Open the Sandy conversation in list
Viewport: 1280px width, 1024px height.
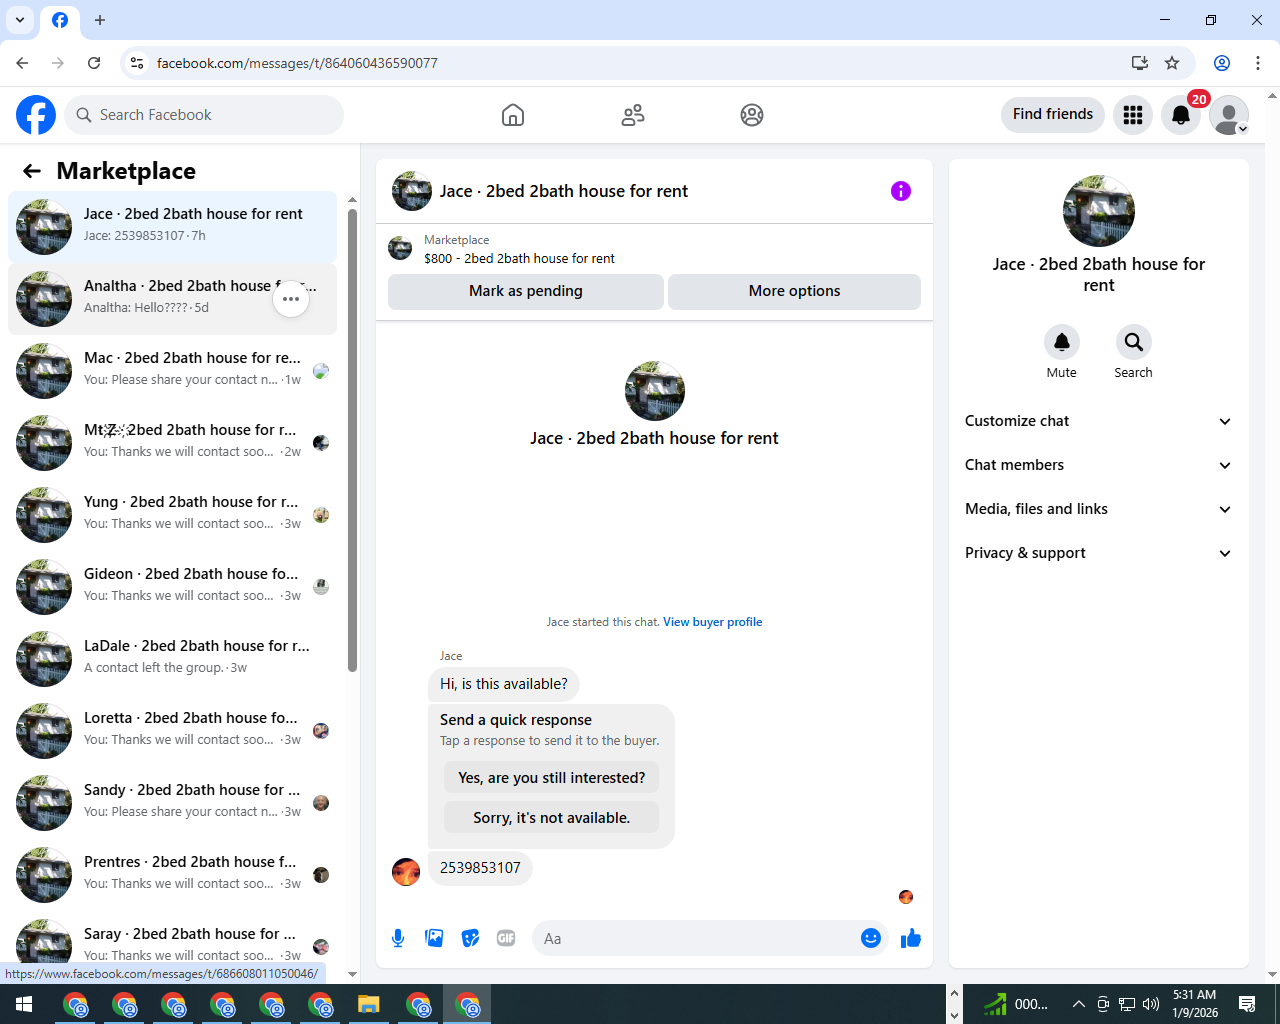pos(172,803)
